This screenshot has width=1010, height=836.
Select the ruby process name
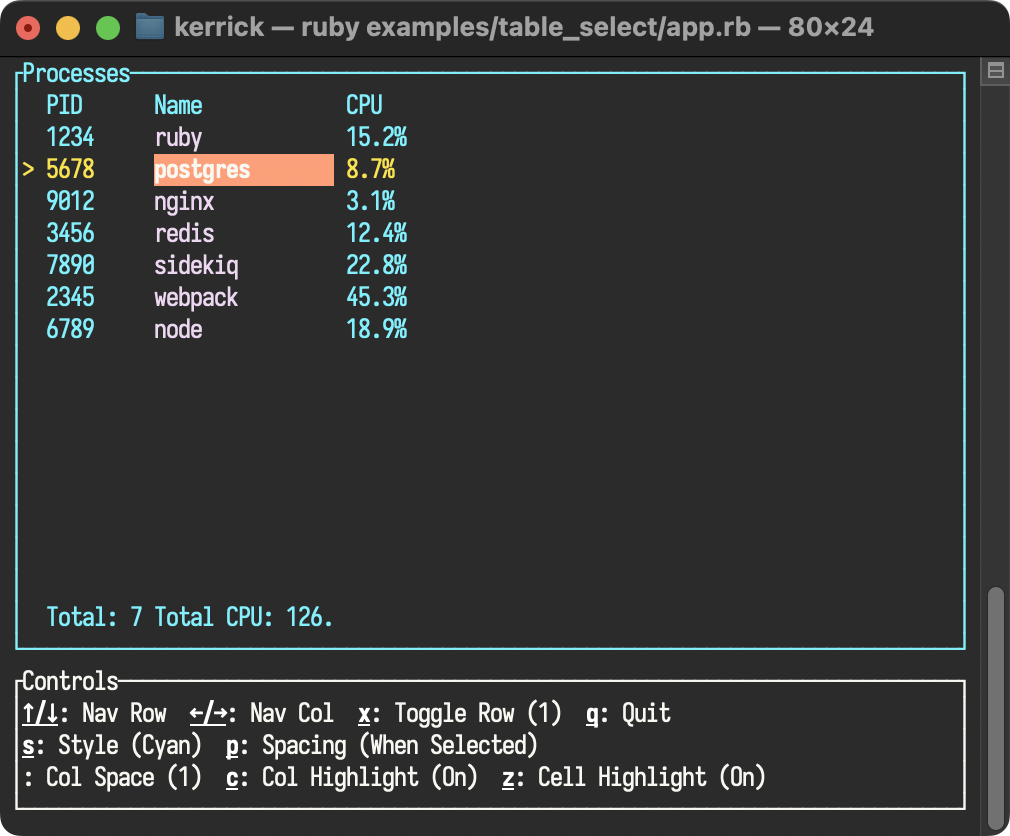178,138
